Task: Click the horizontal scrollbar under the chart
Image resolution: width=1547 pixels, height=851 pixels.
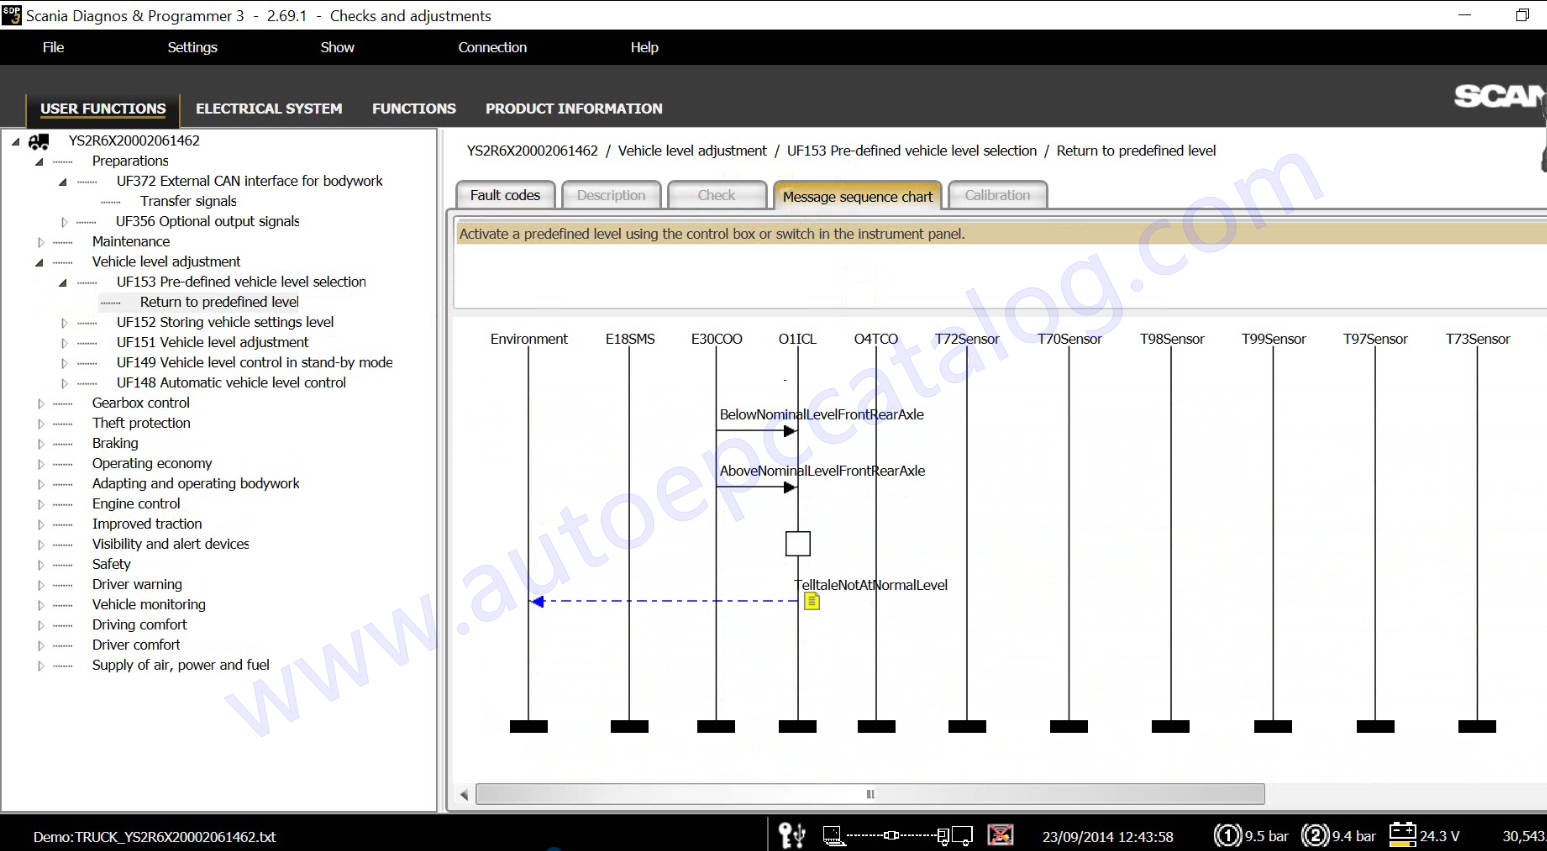Action: [870, 794]
